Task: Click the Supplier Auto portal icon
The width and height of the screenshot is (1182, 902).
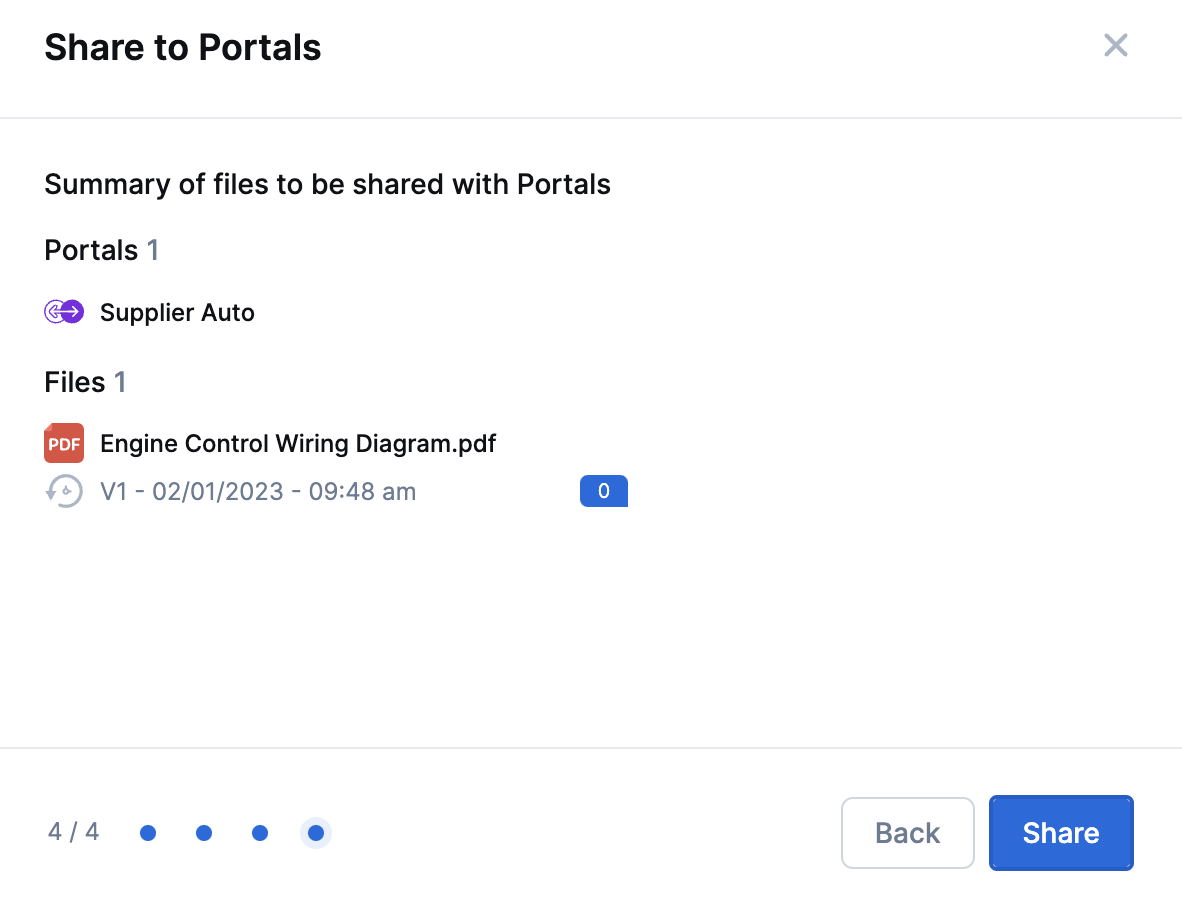Action: tap(64, 311)
